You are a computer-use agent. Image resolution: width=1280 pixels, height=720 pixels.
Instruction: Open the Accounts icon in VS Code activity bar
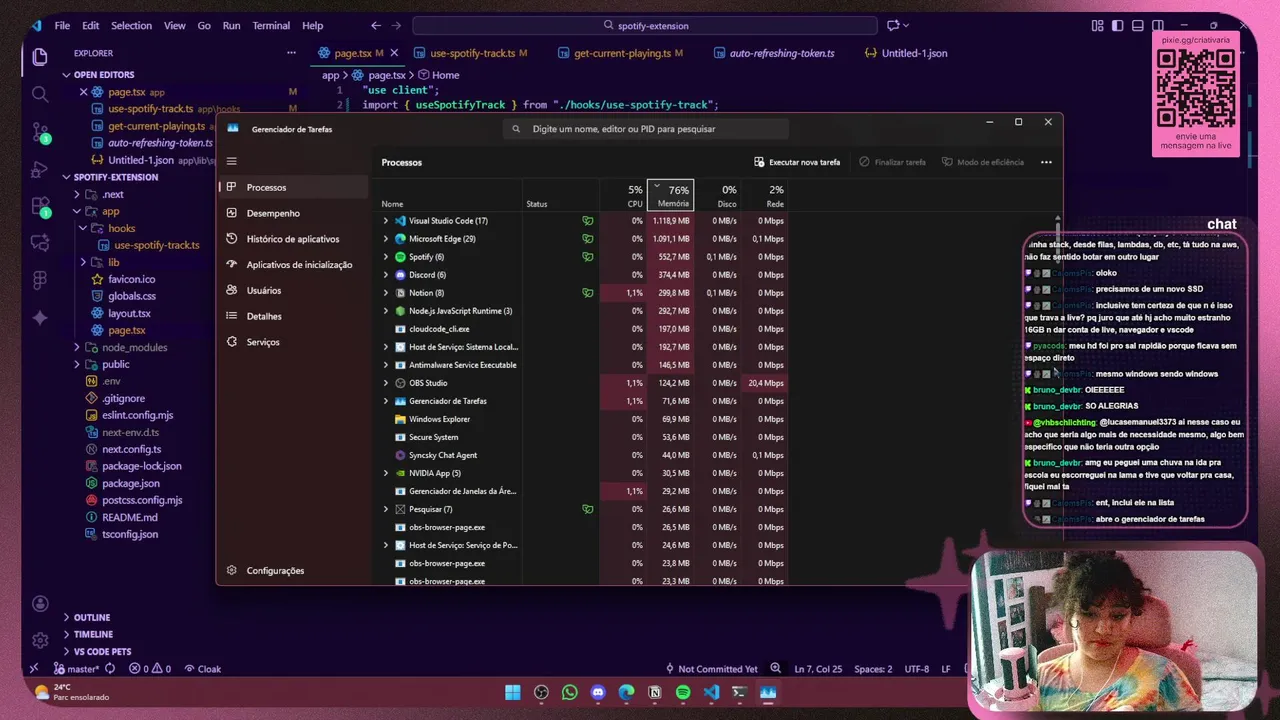40,604
